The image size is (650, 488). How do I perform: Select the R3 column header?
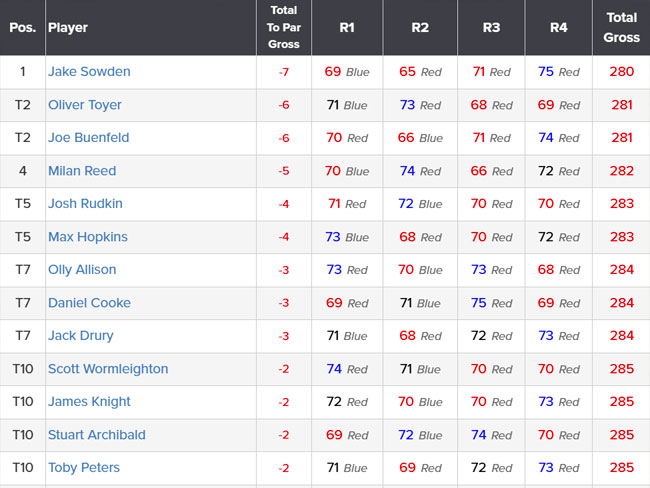(x=491, y=27)
